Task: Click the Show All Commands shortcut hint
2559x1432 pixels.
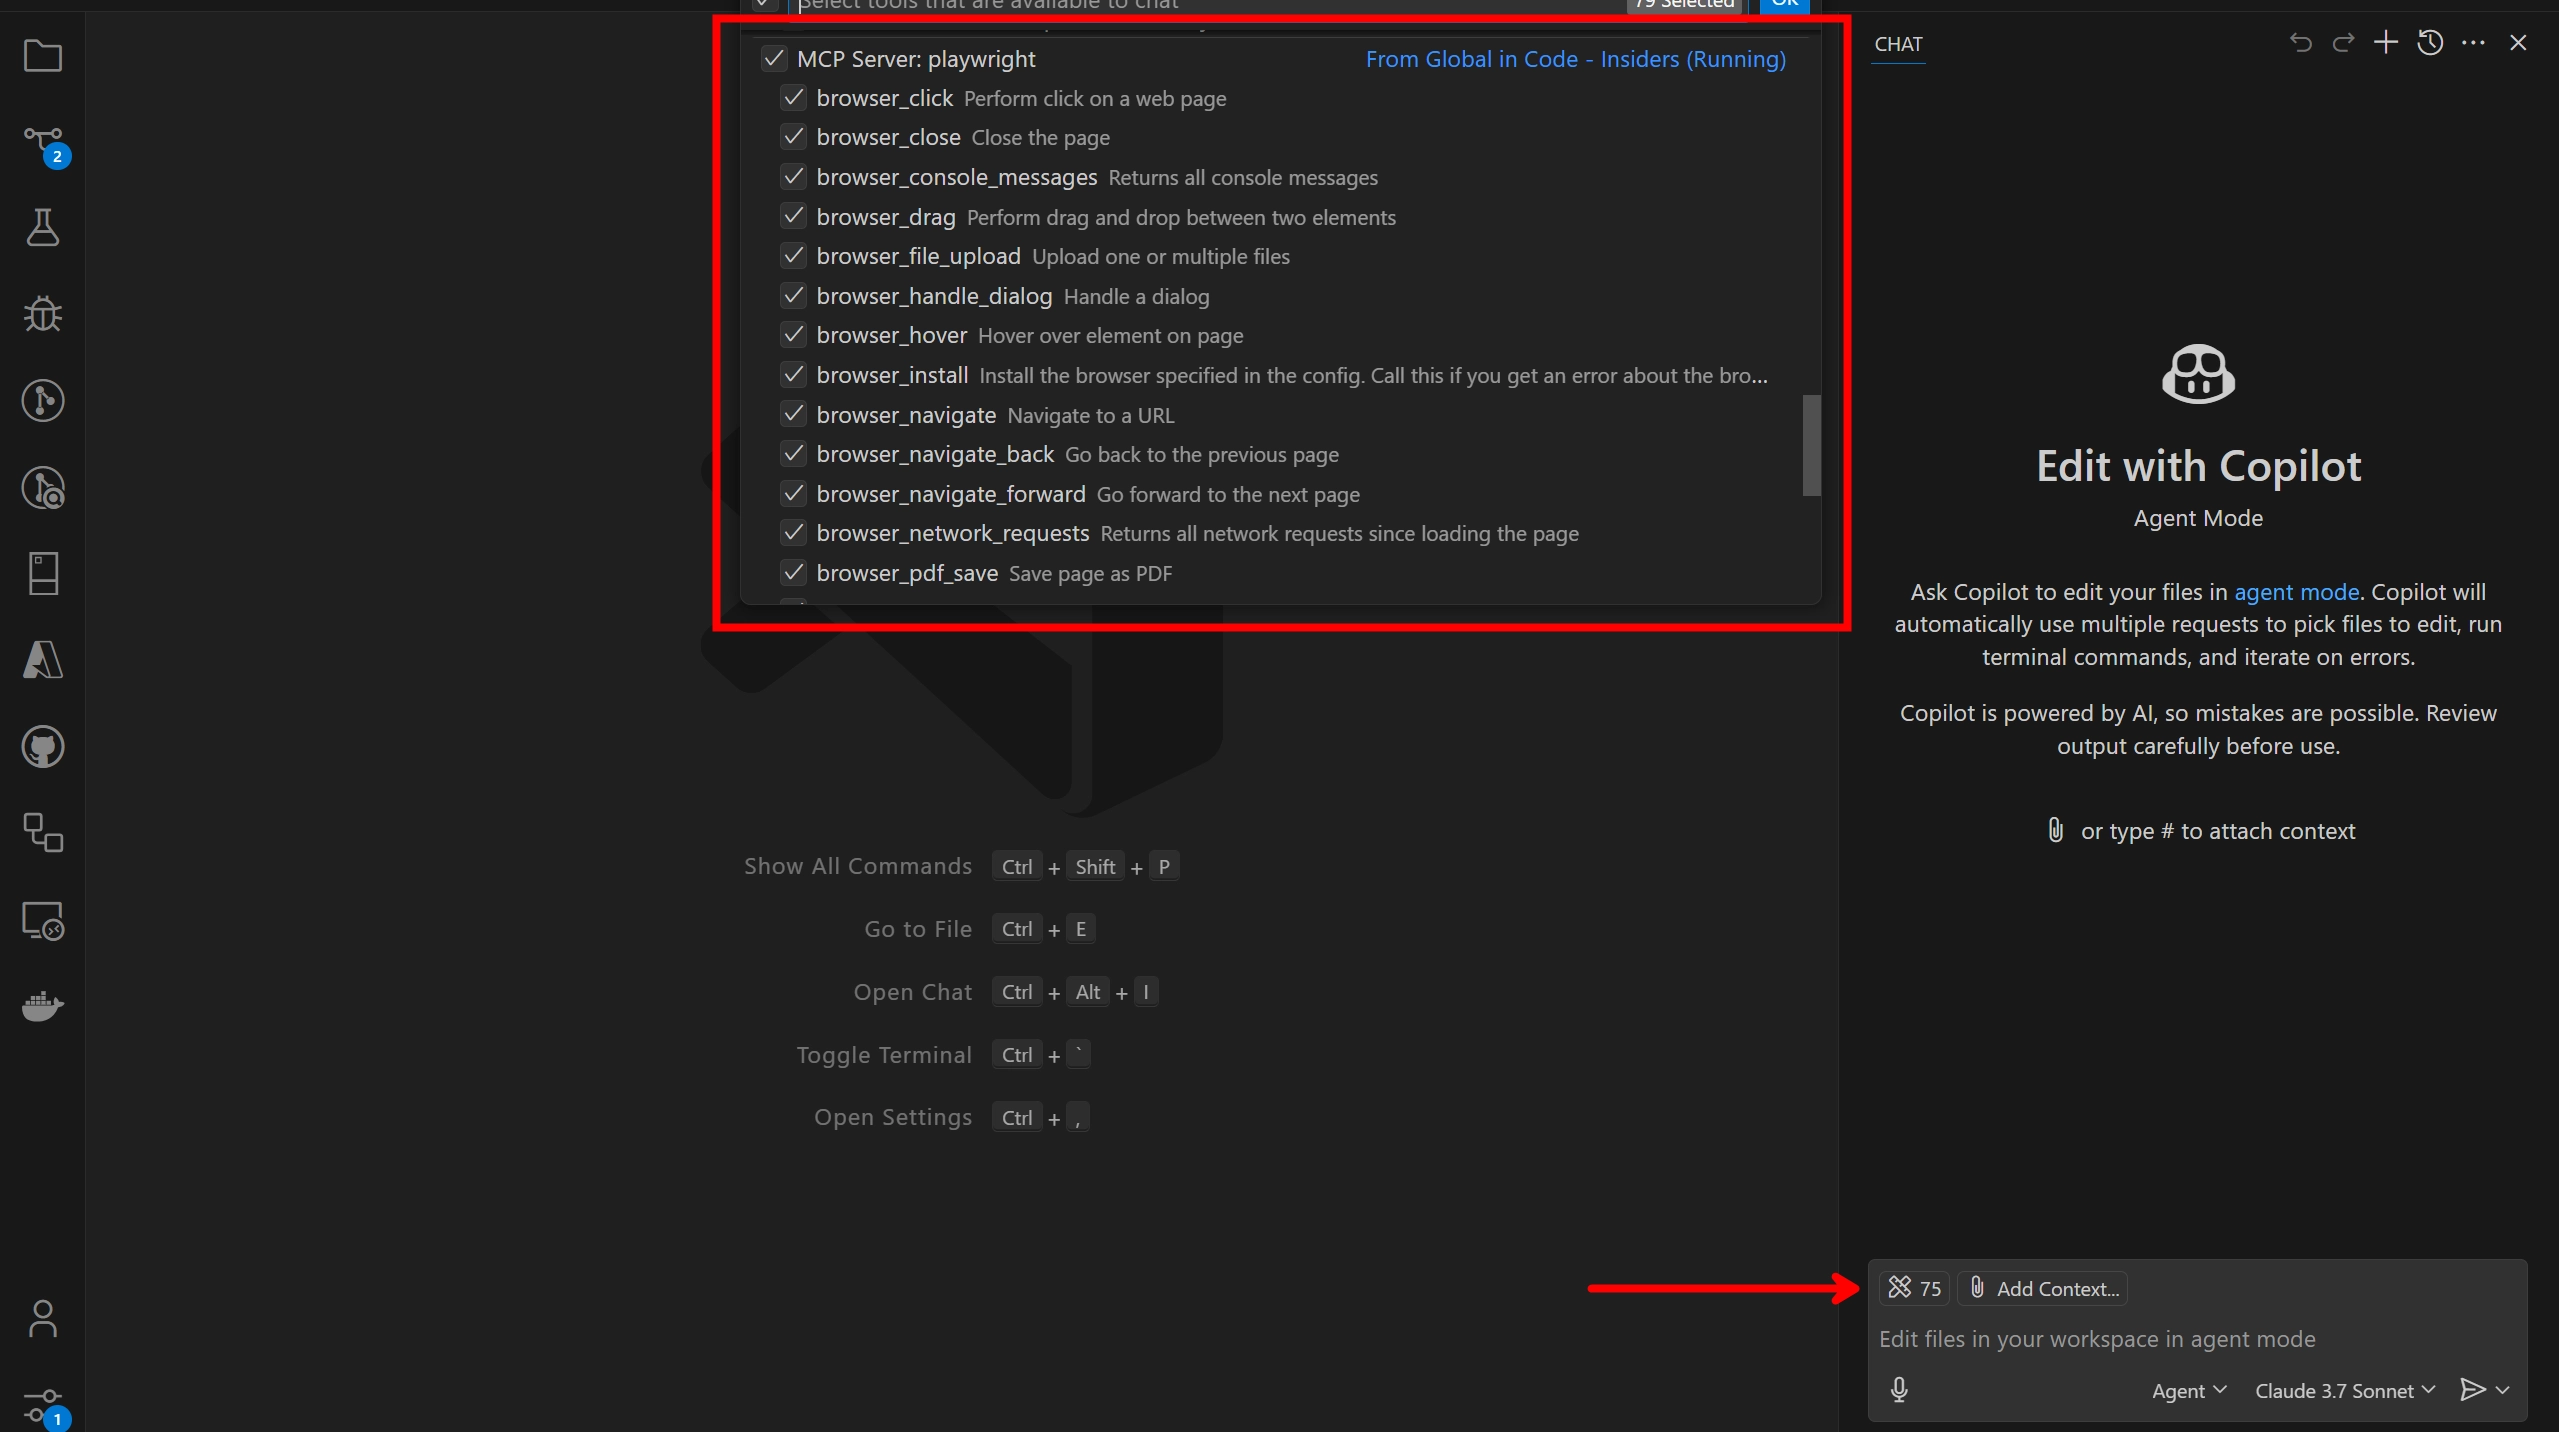Action: (x=961, y=866)
